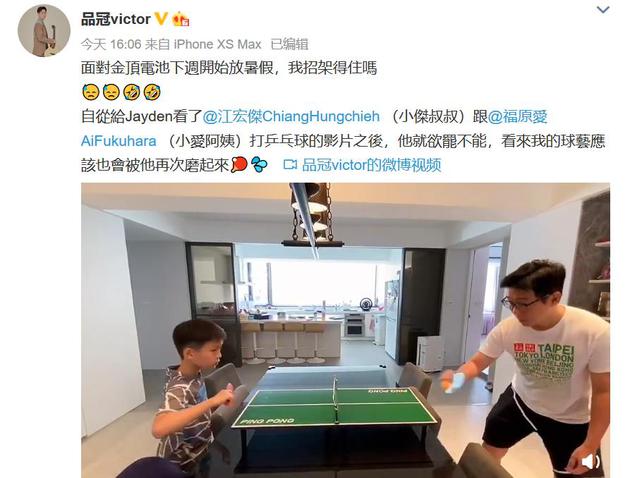
Task: Play the ping pong video
Action: tap(345, 330)
